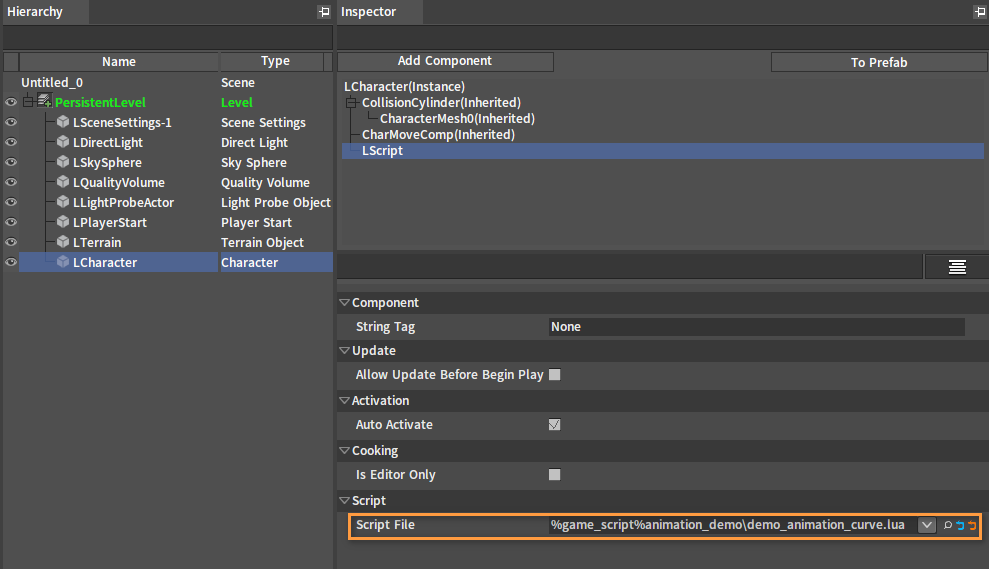Collapse the Cooking section

coord(344,450)
